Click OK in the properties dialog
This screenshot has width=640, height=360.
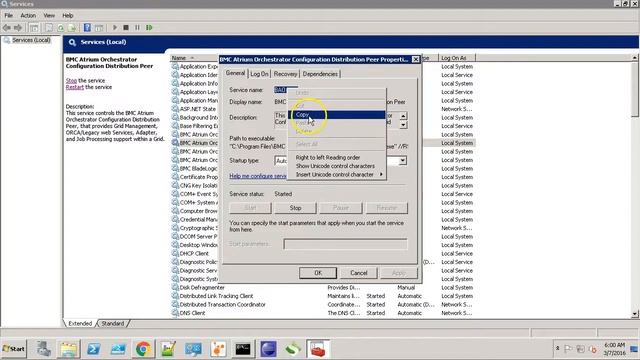(x=318, y=273)
